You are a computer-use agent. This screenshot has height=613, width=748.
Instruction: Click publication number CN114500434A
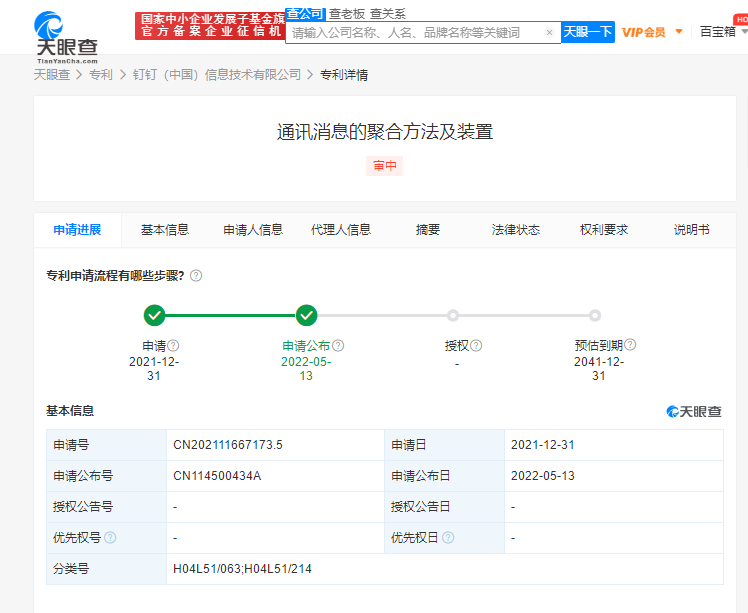[217, 476]
